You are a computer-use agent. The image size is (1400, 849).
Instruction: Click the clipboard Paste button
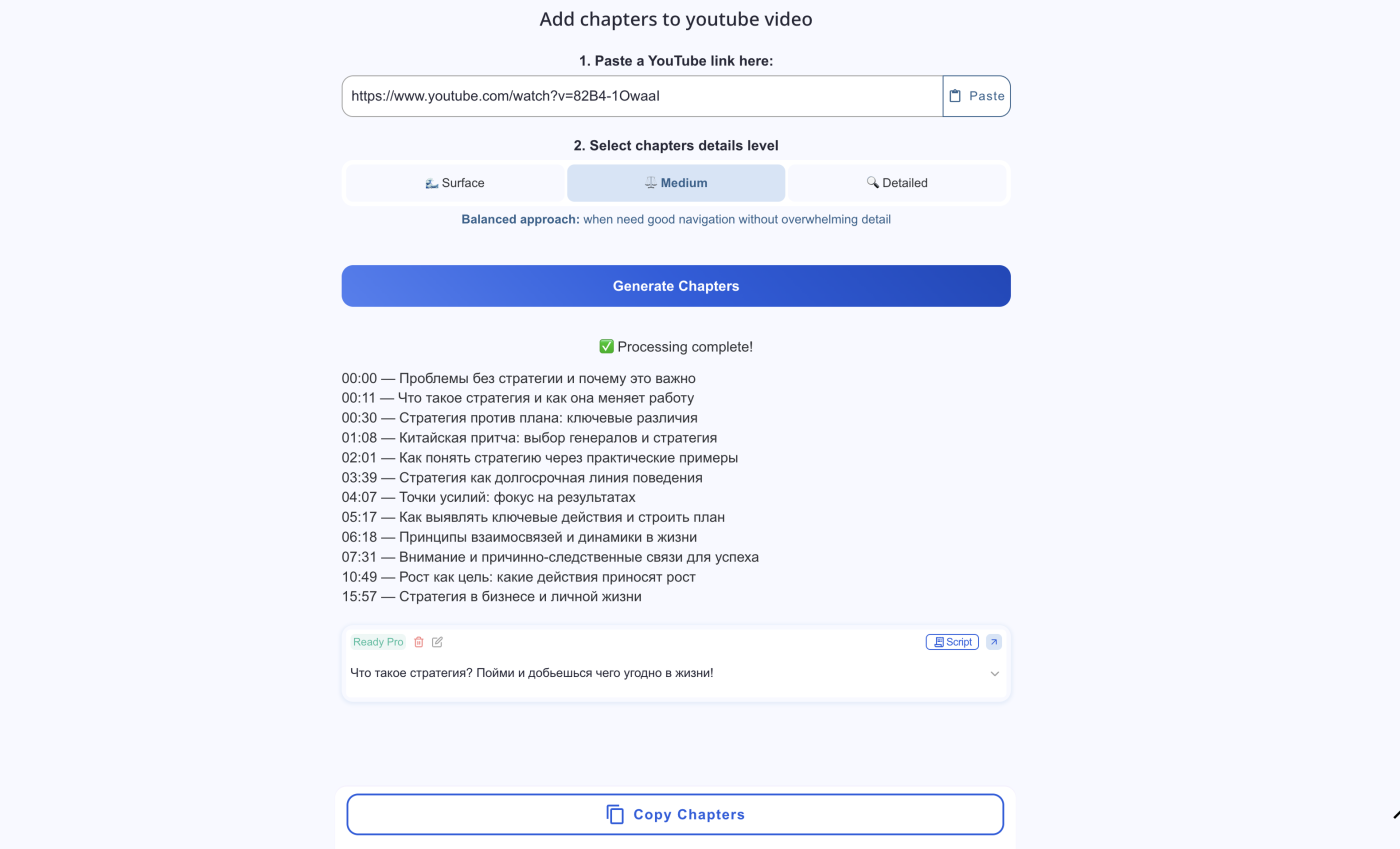[x=976, y=96]
